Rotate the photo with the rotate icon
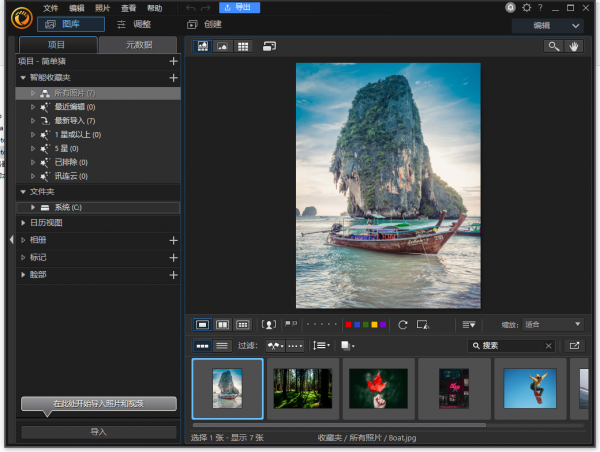The width and height of the screenshot is (600, 452). (403, 324)
